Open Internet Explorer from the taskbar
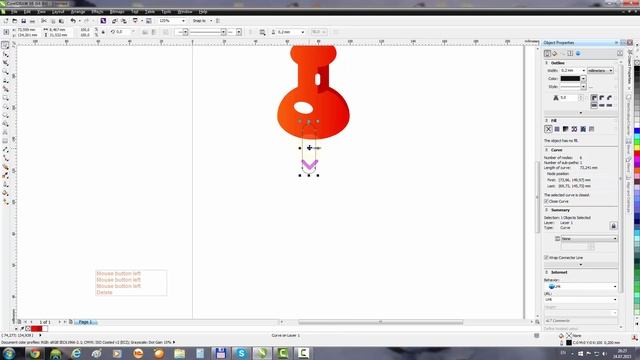Image resolution: width=640 pixels, height=360 pixels. (x=76, y=353)
